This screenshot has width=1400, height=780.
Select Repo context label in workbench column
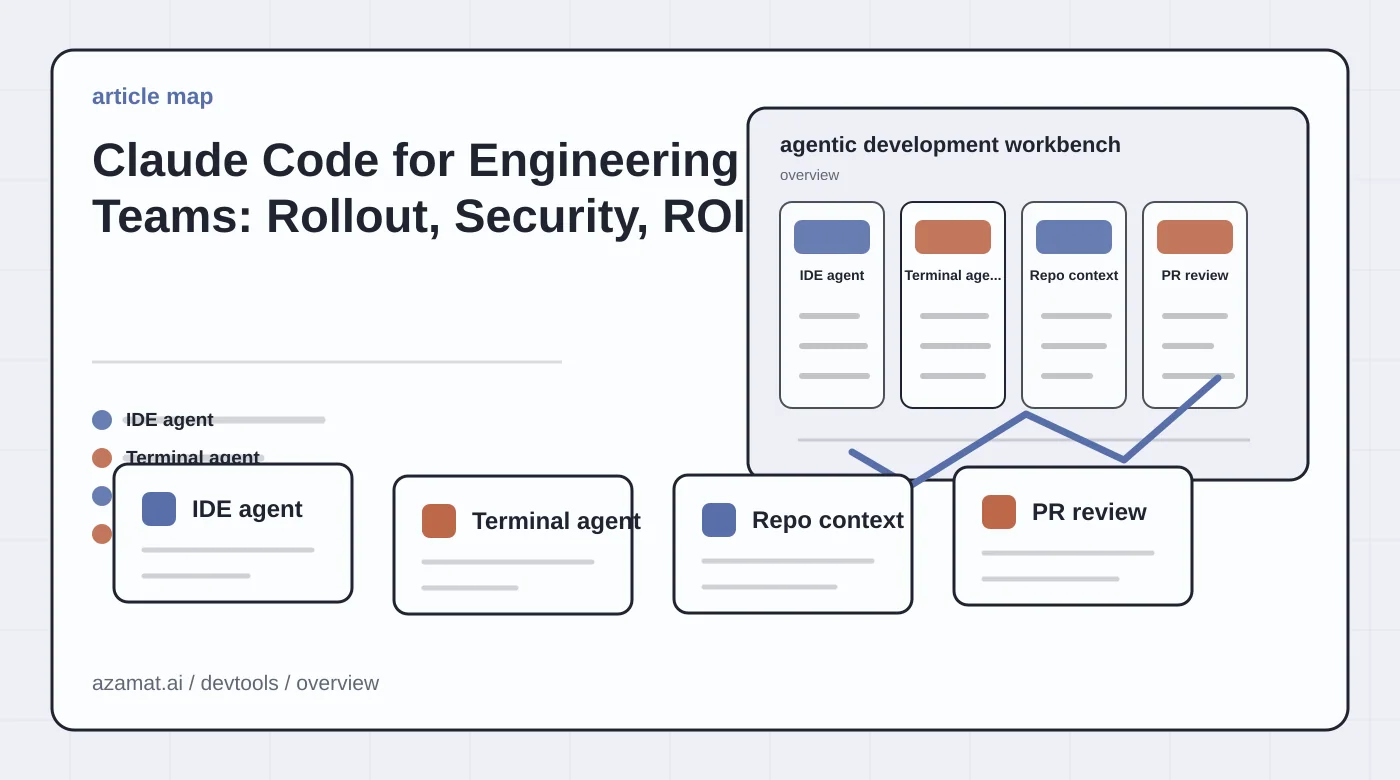click(1074, 275)
